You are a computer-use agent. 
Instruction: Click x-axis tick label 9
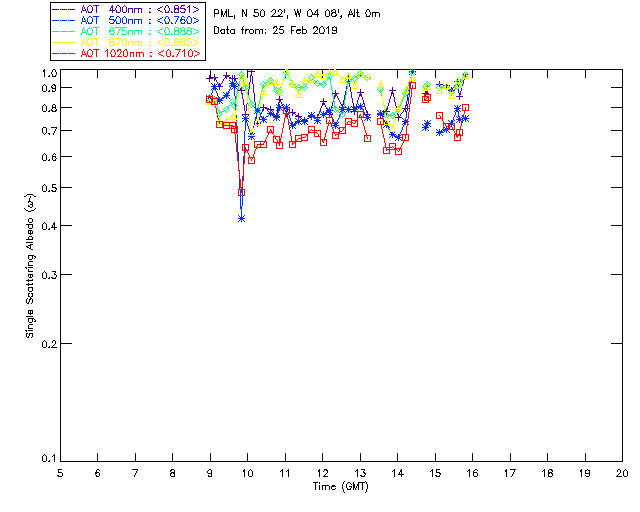210,473
